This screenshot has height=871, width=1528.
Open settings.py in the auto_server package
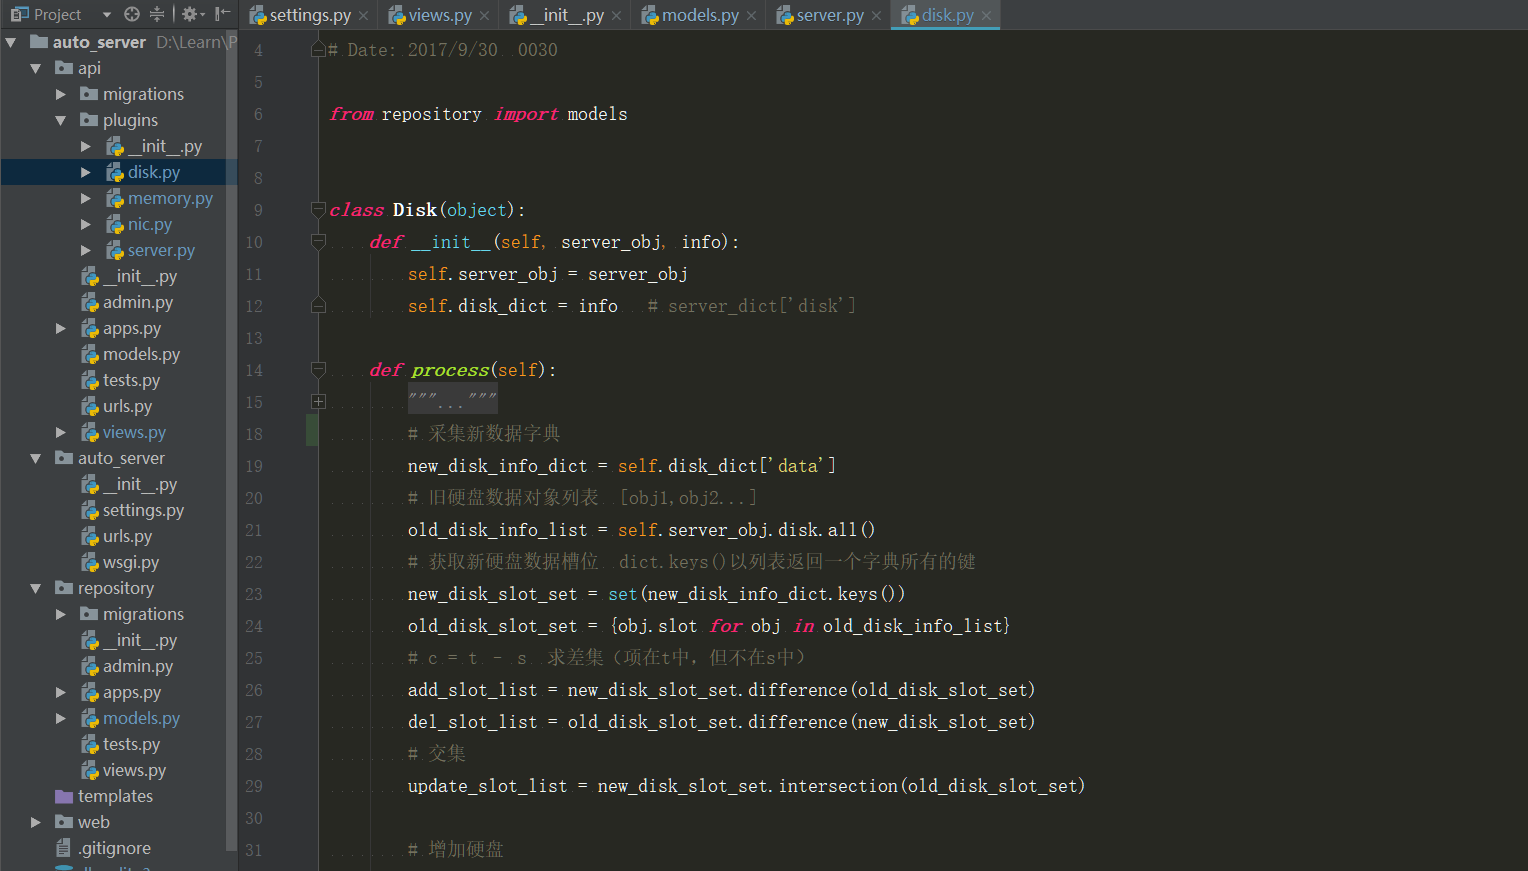coord(143,510)
